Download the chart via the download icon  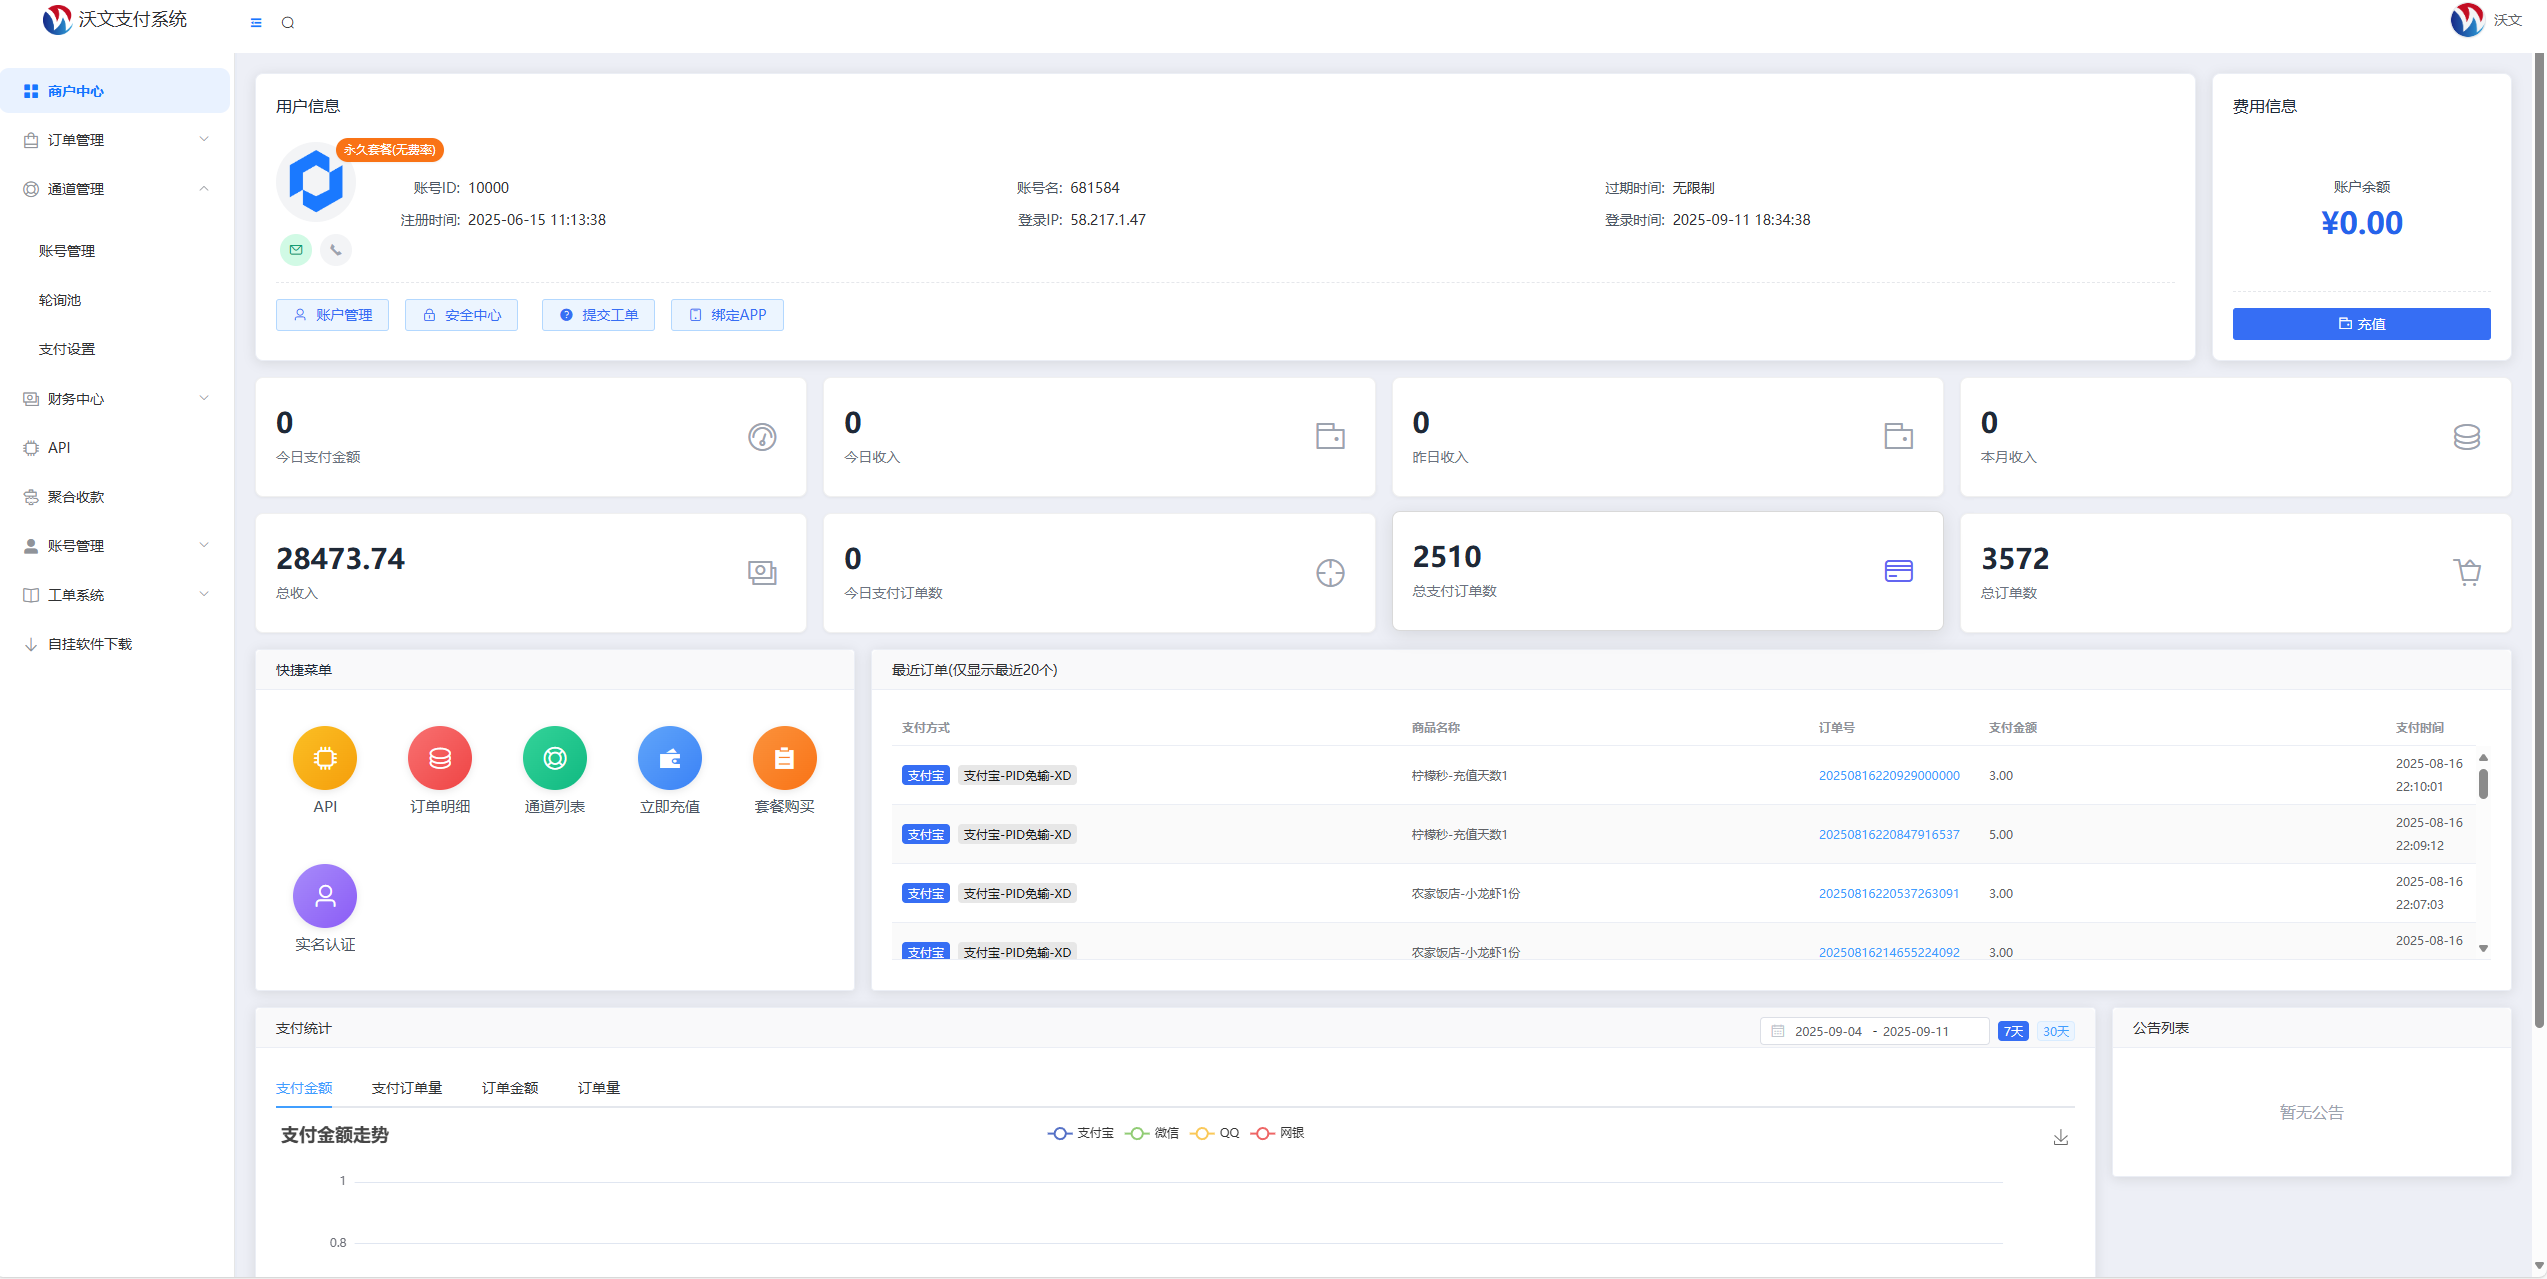point(2061,1138)
